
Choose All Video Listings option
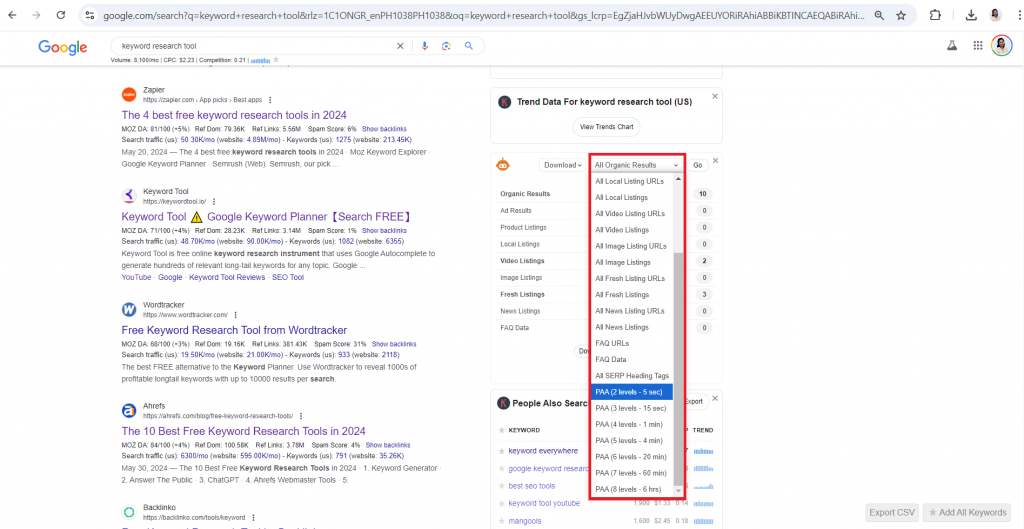click(x=632, y=230)
